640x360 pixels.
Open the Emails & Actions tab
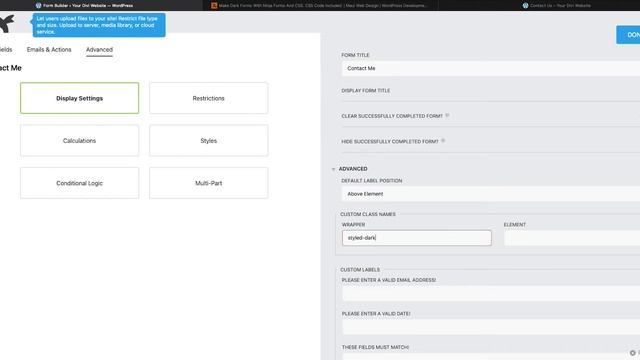(49, 49)
